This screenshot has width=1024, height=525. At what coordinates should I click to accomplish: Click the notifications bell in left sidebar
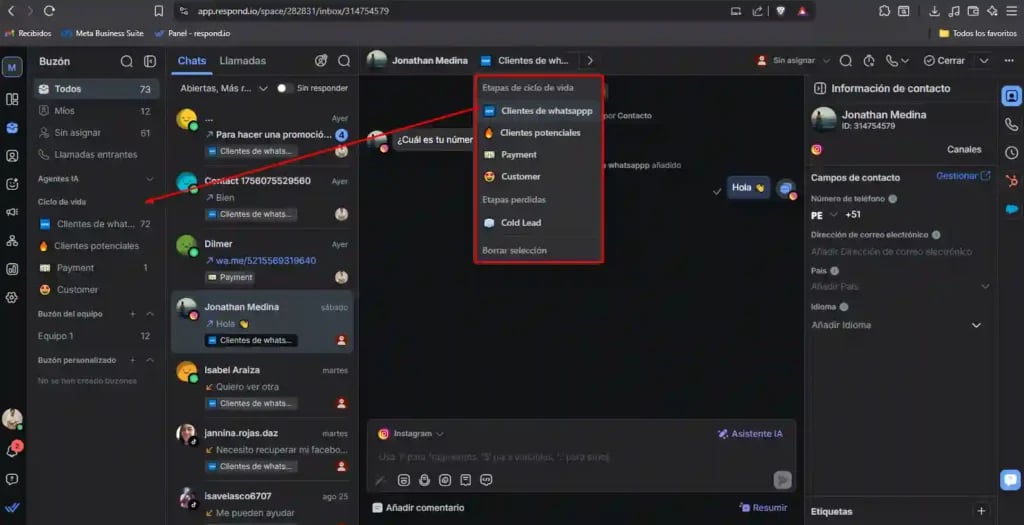click(12, 450)
